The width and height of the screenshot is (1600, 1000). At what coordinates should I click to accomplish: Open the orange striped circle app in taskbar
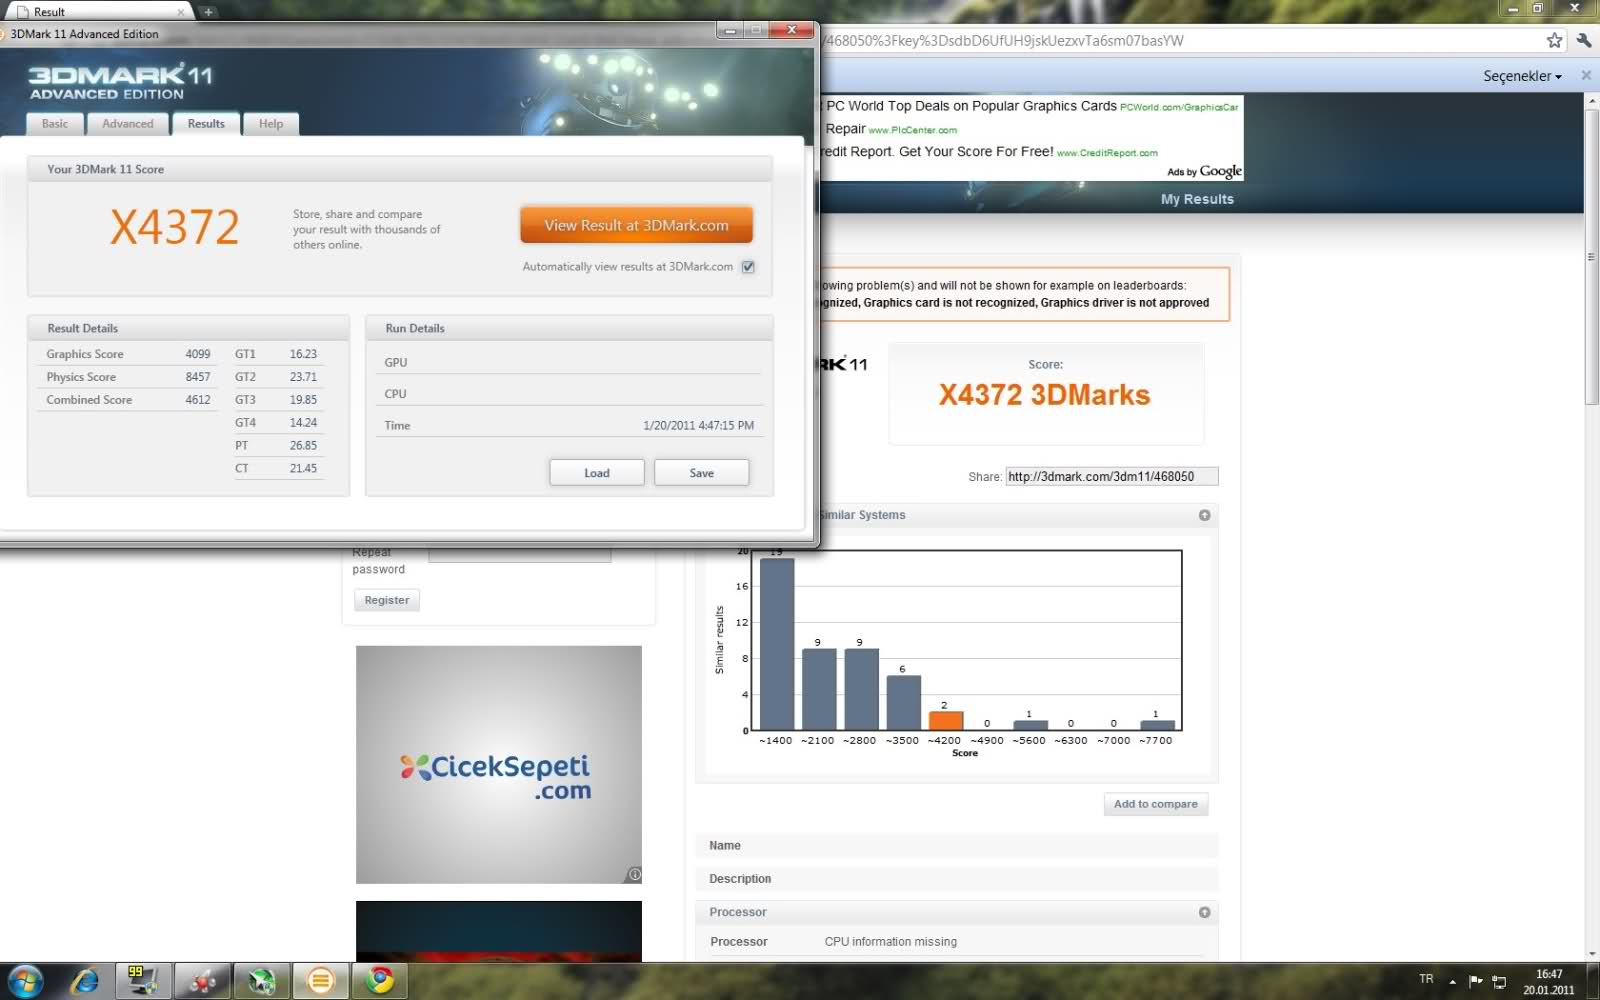pyautogui.click(x=321, y=981)
